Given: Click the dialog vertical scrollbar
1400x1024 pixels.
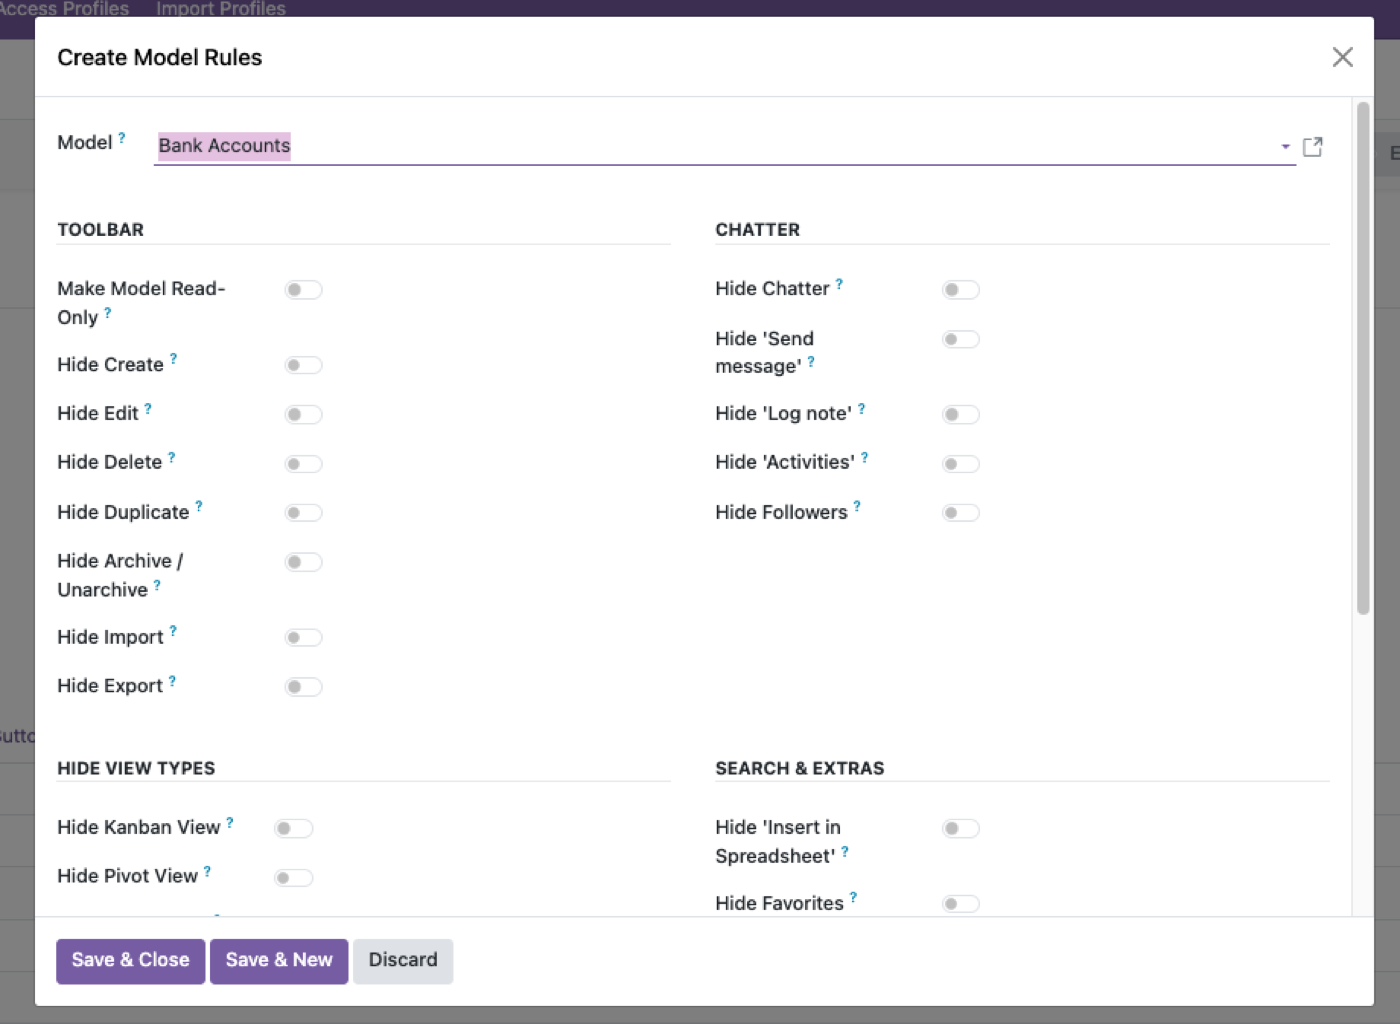Looking at the screenshot, I should click(1363, 358).
